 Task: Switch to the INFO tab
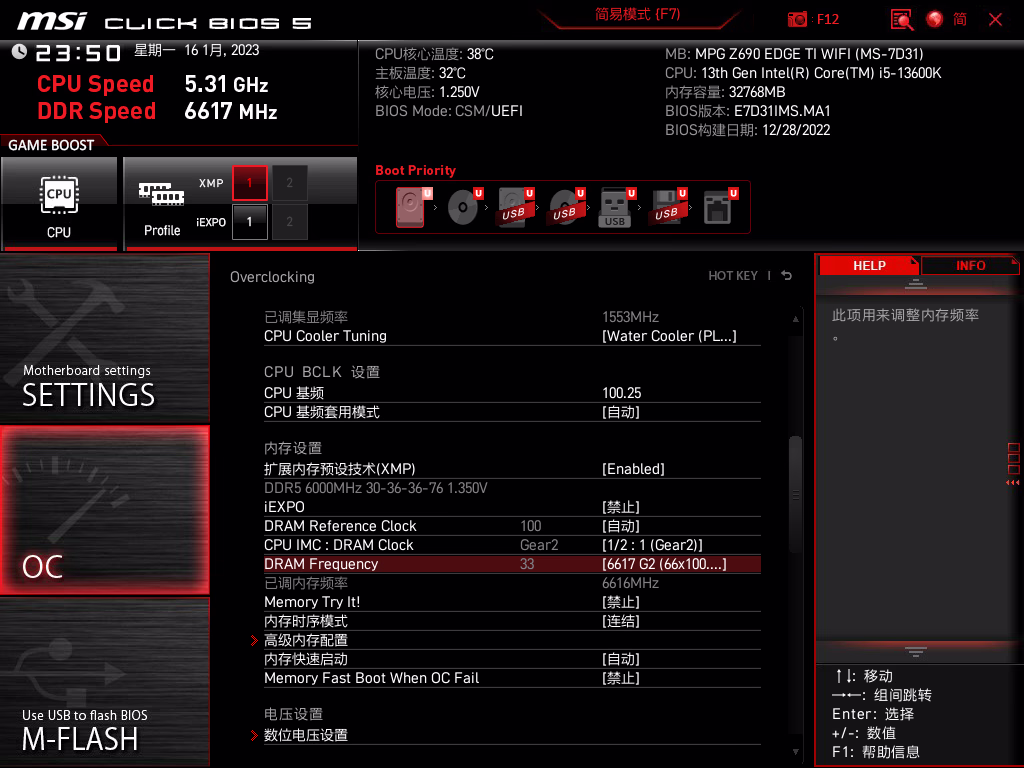tap(970, 265)
